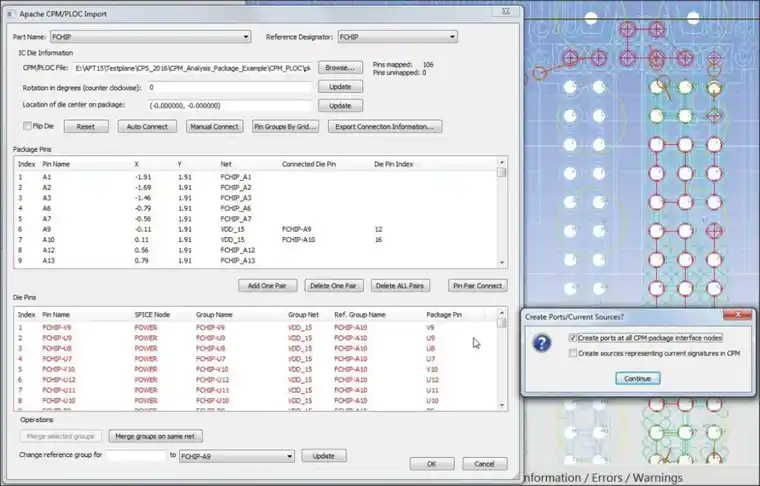Image resolution: width=760 pixels, height=486 pixels.
Task: Click Cancel in the CPM/PLOC Import dialog
Action: coord(485,464)
